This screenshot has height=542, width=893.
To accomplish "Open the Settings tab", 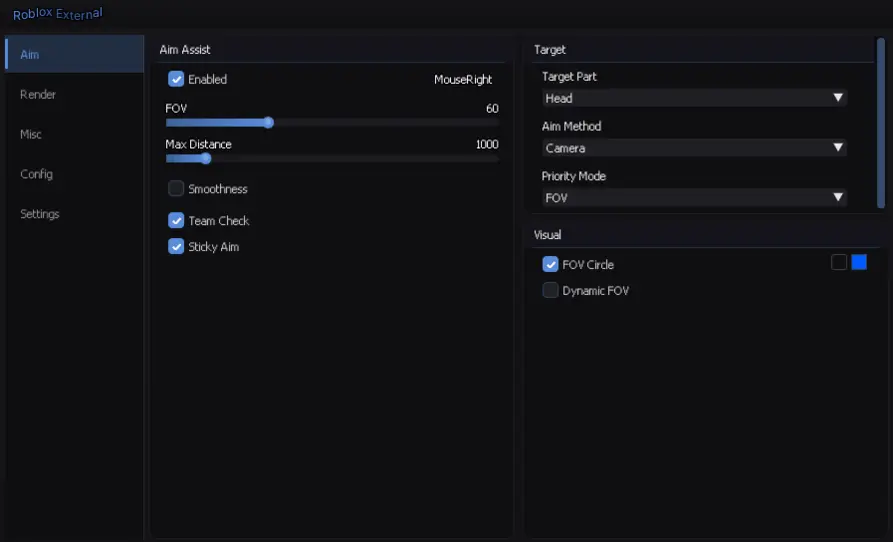I will pos(40,214).
